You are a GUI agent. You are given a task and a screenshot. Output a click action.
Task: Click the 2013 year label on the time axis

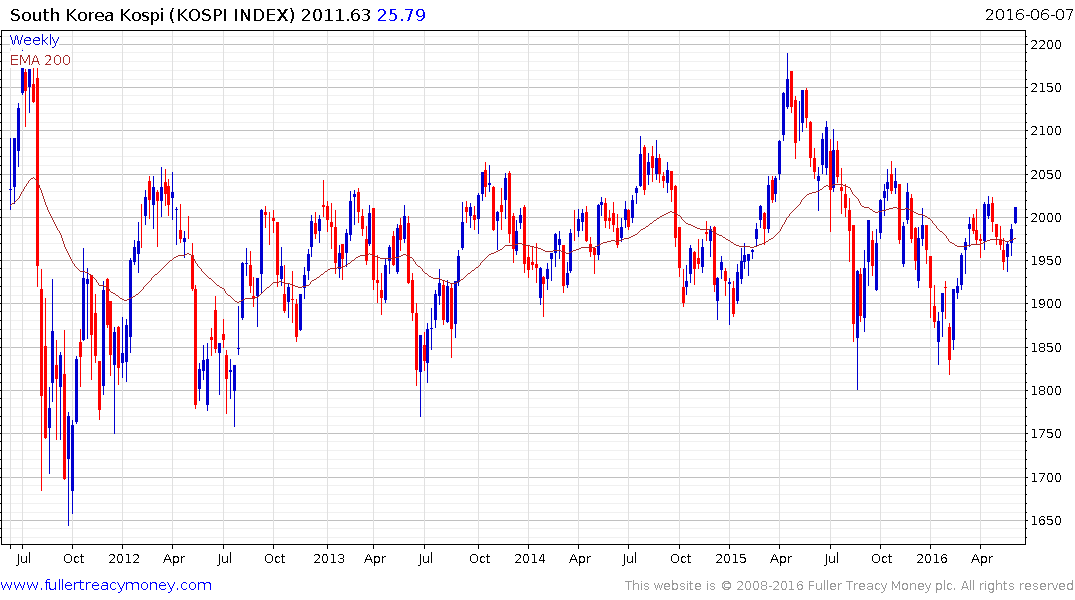tap(328, 558)
